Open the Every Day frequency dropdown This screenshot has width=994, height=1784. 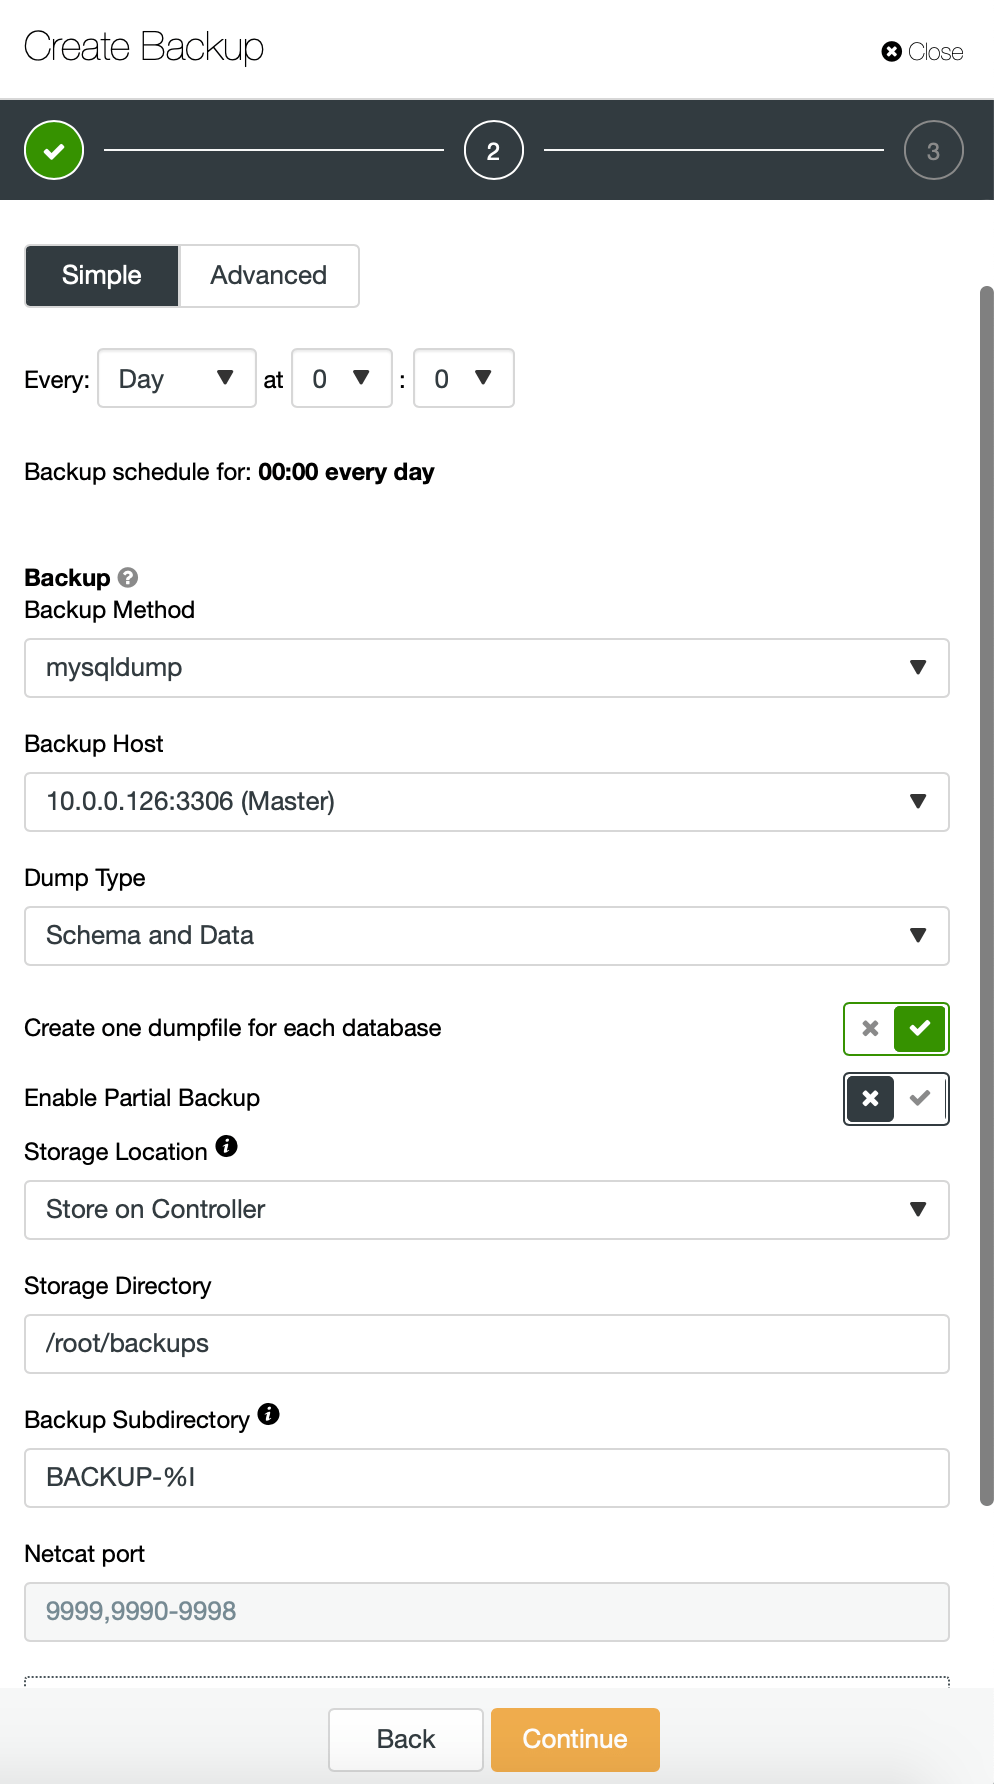point(177,378)
